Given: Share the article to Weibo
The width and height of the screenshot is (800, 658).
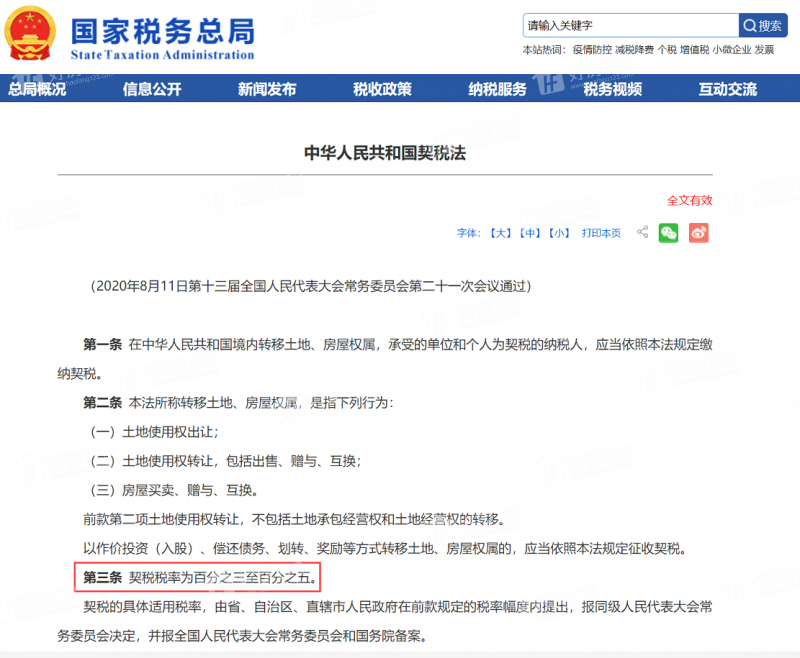Looking at the screenshot, I should click(x=698, y=232).
